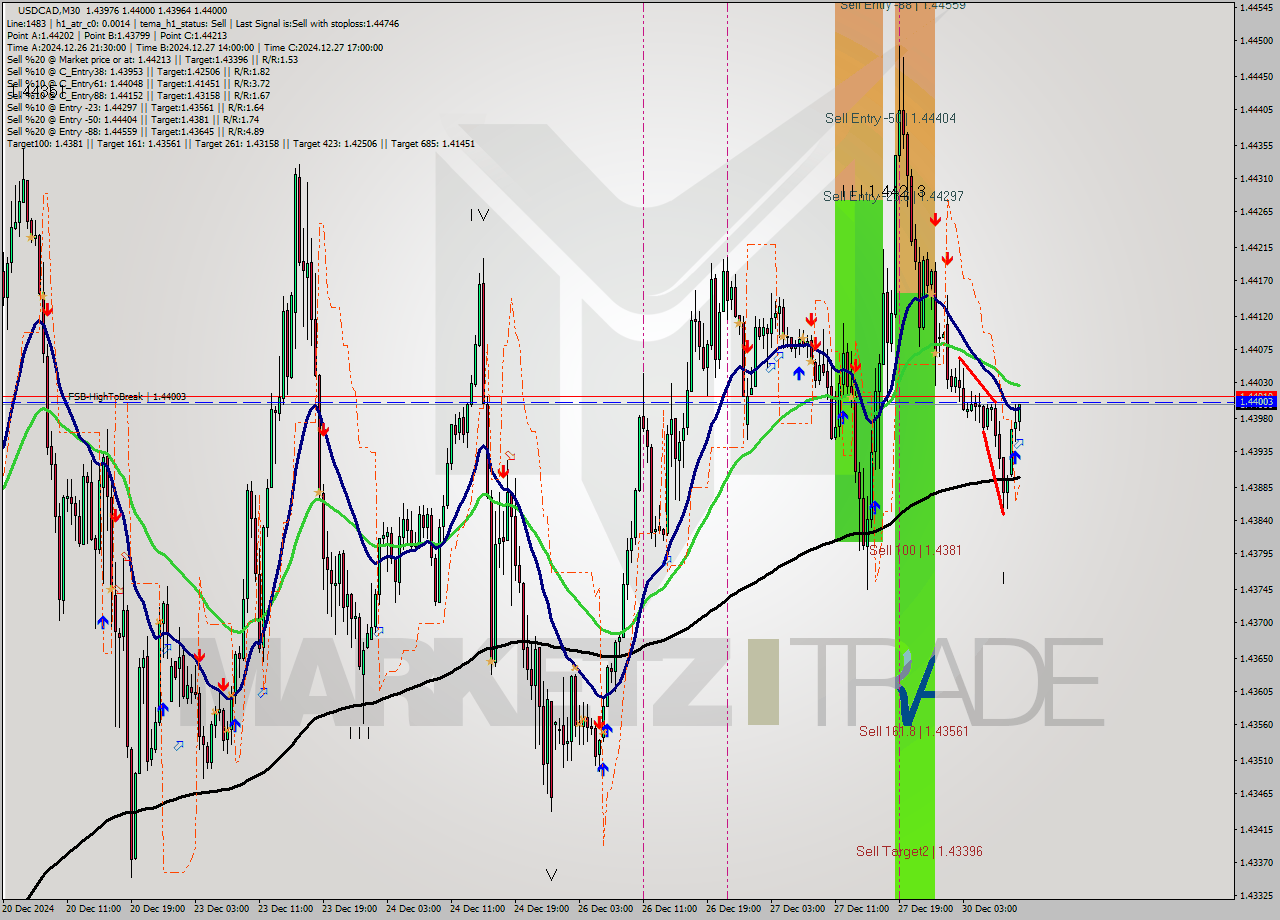Select the 'Sell Entry -50 | 1.44404' chart label
Viewport: 1280px width, 920px height.
[x=890, y=118]
